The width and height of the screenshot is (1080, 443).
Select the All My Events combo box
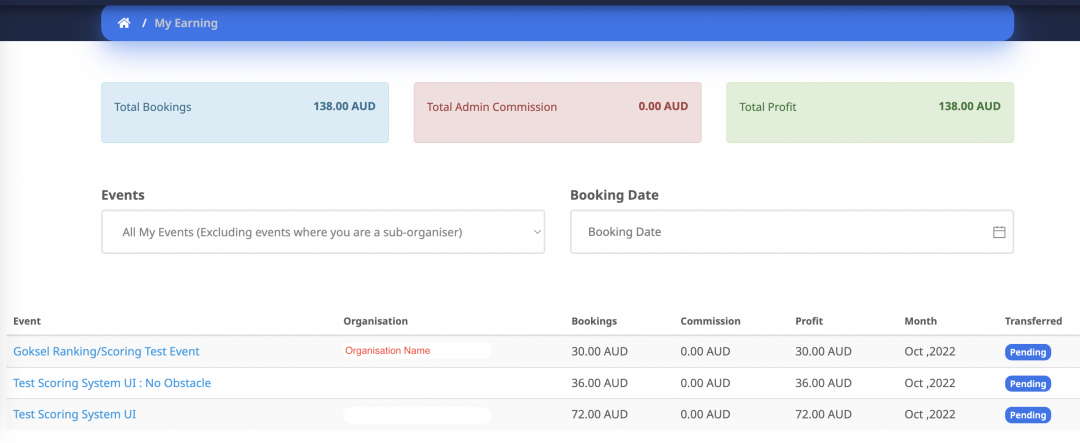(323, 232)
